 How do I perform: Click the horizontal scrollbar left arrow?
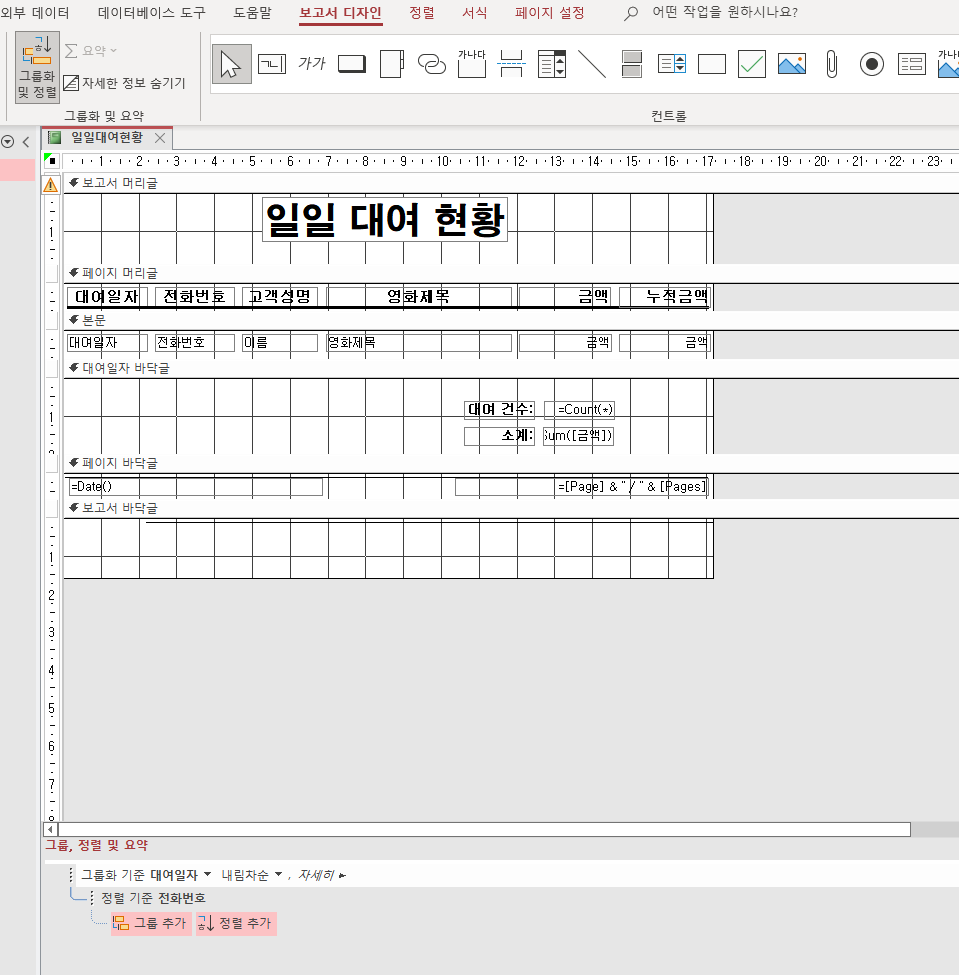click(50, 829)
